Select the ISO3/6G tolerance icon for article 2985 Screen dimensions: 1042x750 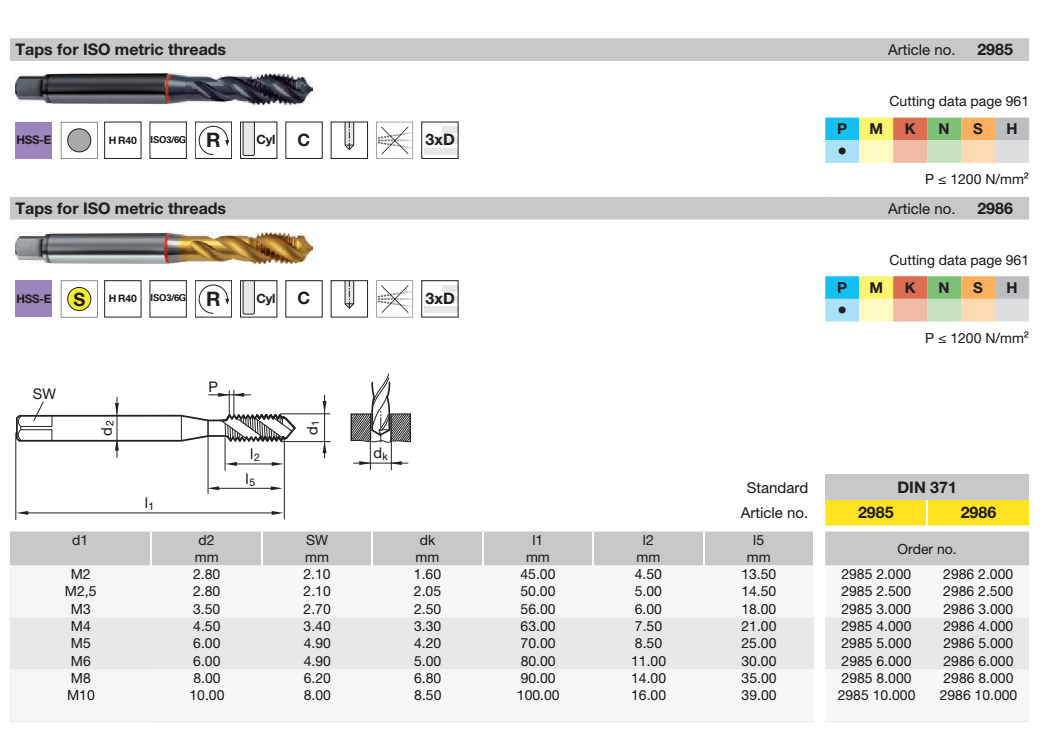[x=168, y=140]
